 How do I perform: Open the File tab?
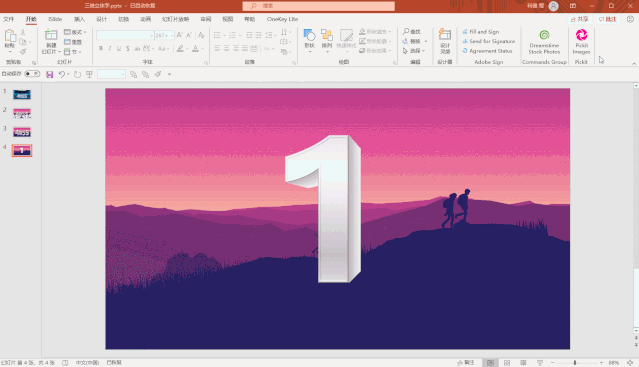coord(9,19)
